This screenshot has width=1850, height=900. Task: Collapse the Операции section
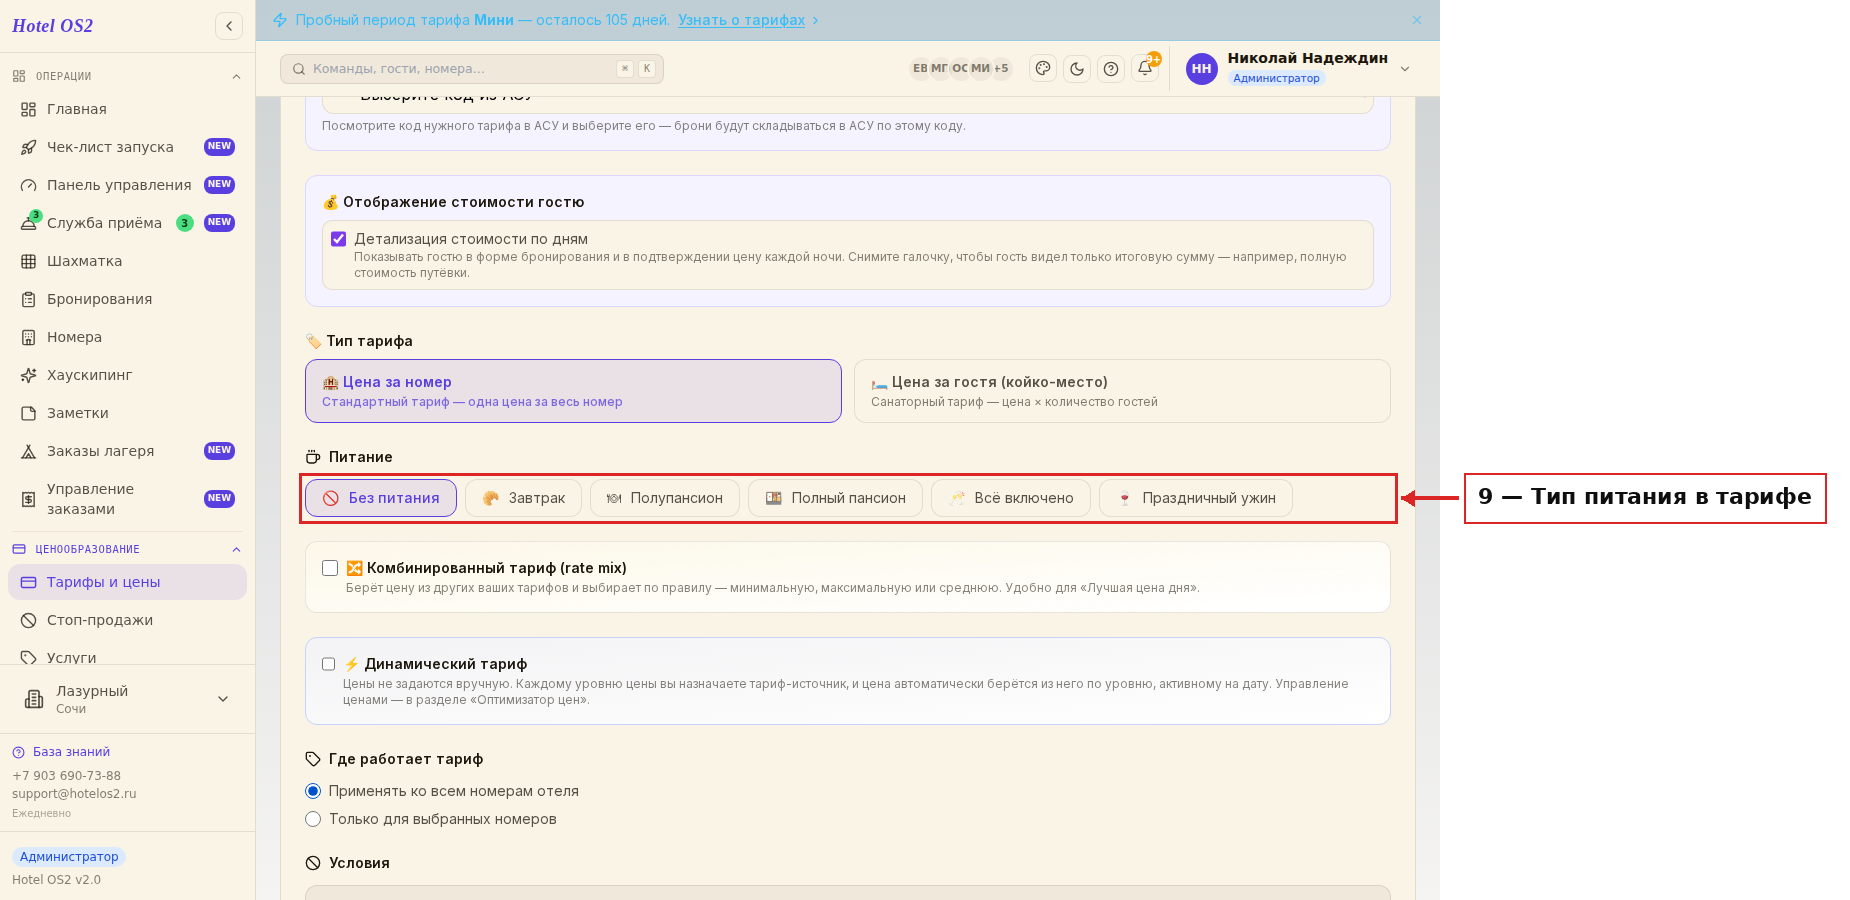(x=236, y=76)
